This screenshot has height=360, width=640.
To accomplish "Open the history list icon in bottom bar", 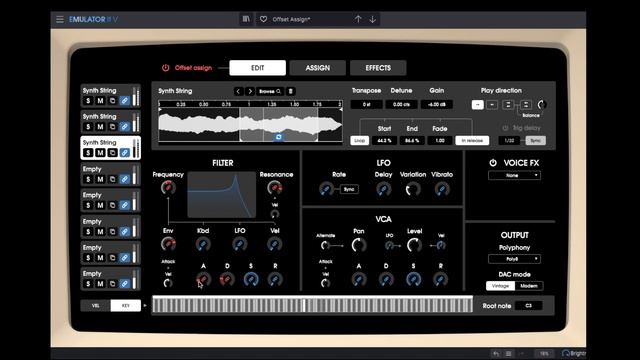I will [509, 353].
